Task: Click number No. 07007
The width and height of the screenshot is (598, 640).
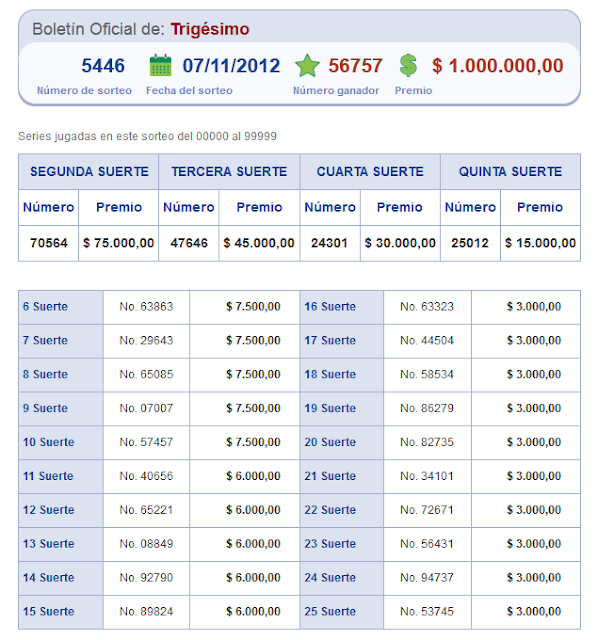Action: 146,409
